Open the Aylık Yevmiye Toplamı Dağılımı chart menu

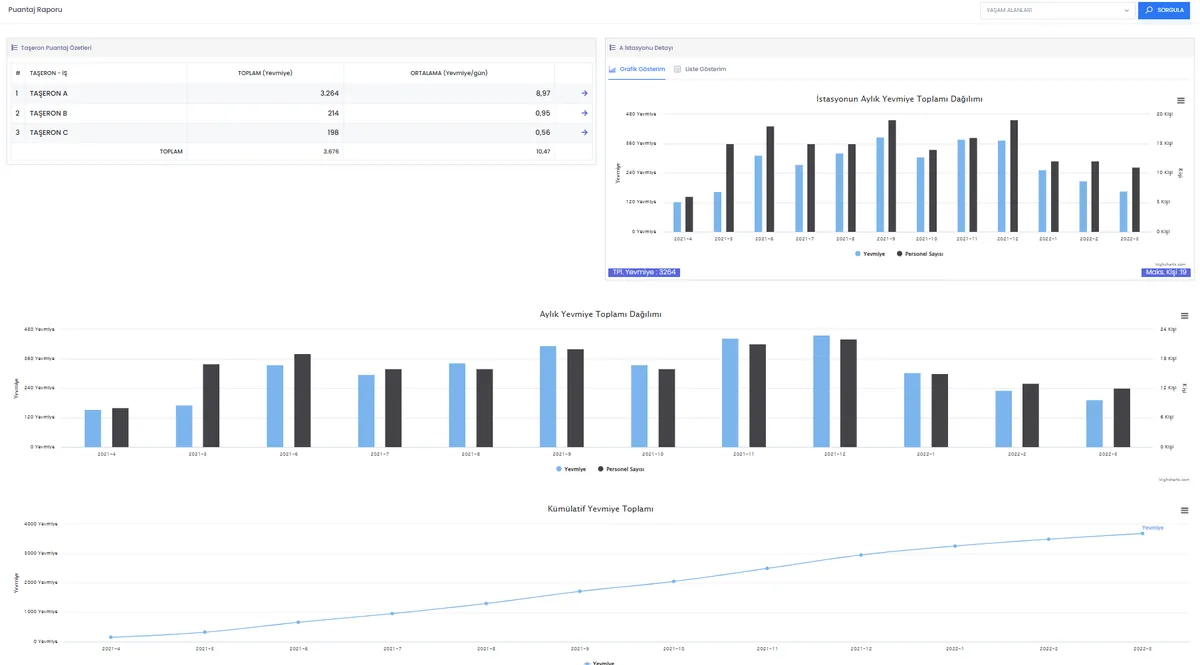1185,315
